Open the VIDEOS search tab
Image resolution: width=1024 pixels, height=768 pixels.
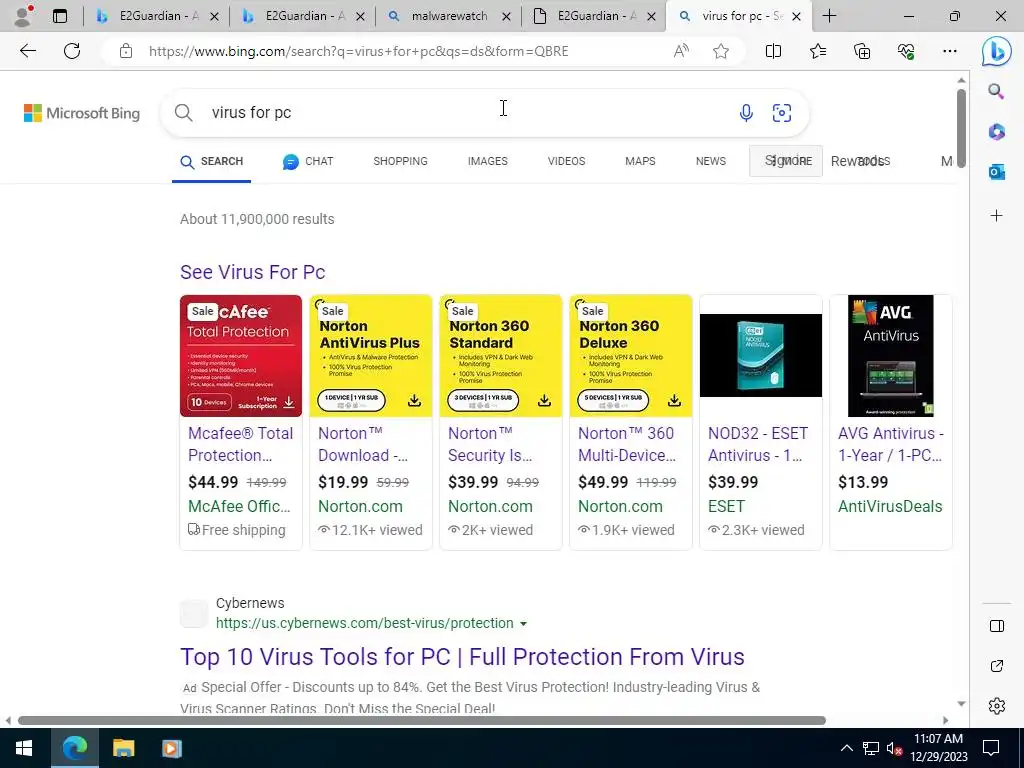point(566,161)
